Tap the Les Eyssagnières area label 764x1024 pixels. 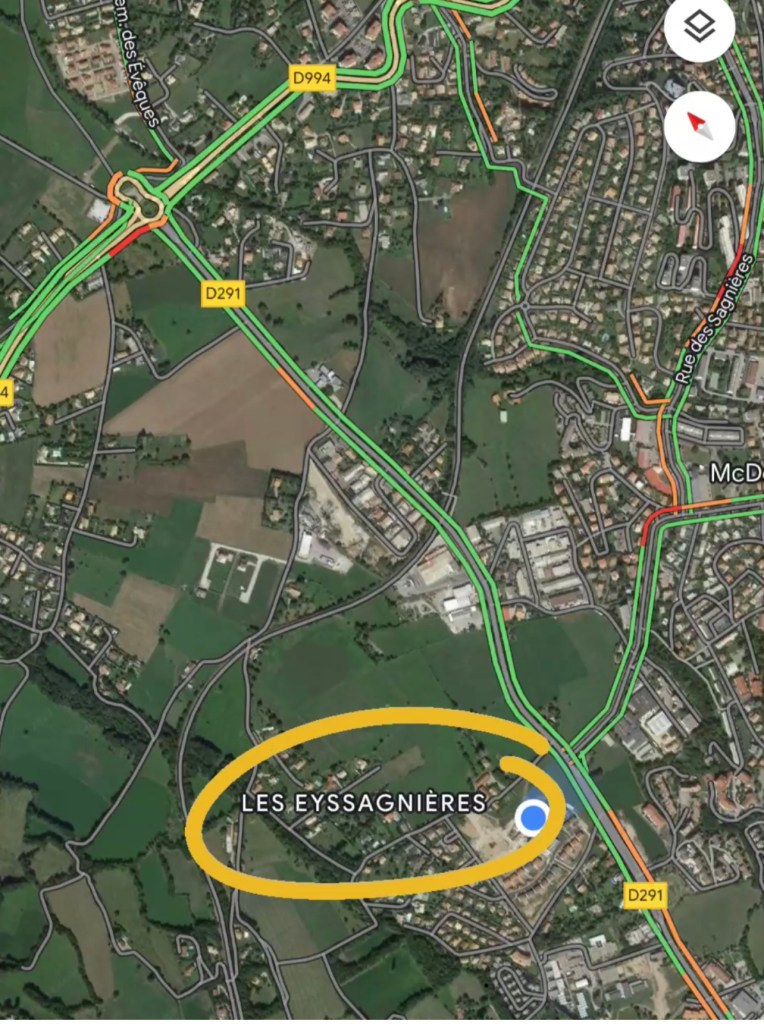point(364,803)
